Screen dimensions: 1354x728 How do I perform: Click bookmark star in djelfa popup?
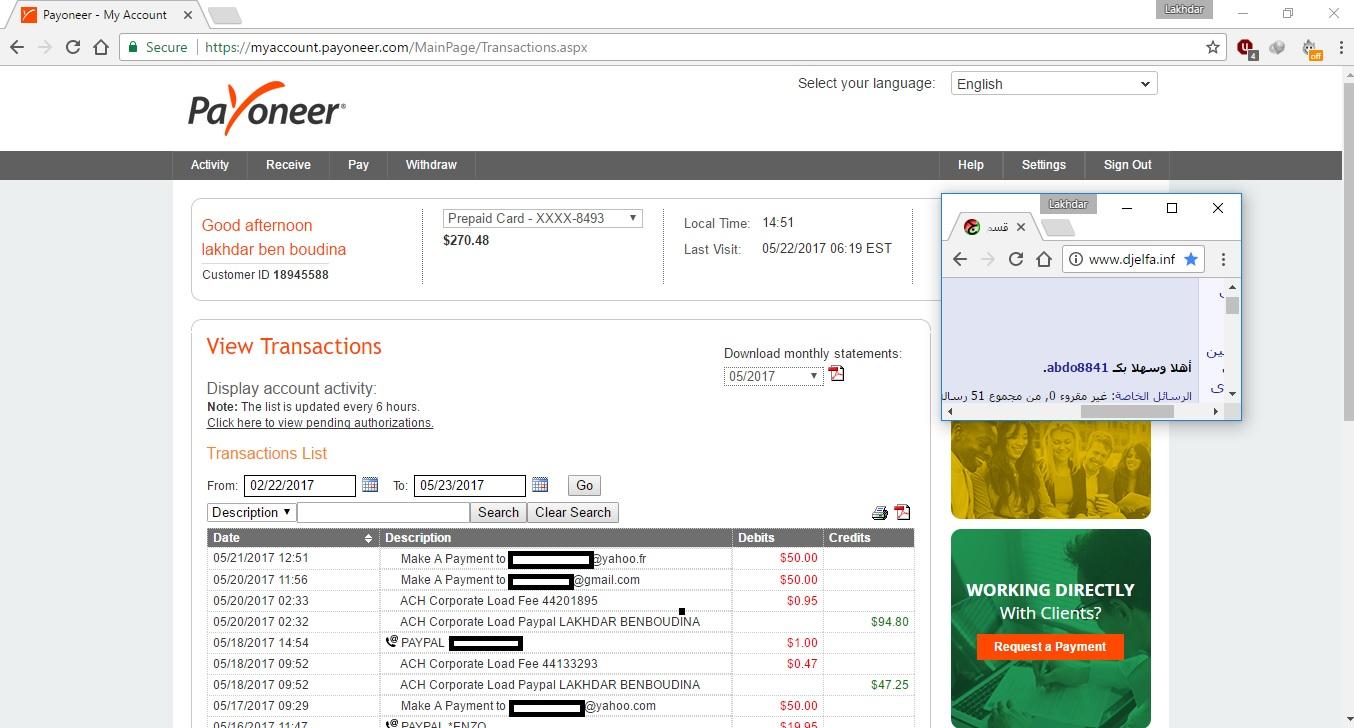1191,259
